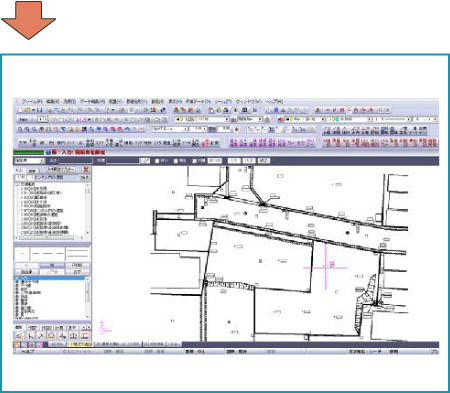Click the first text field in dark input bar
The image size is (450, 393).
tap(75, 161)
